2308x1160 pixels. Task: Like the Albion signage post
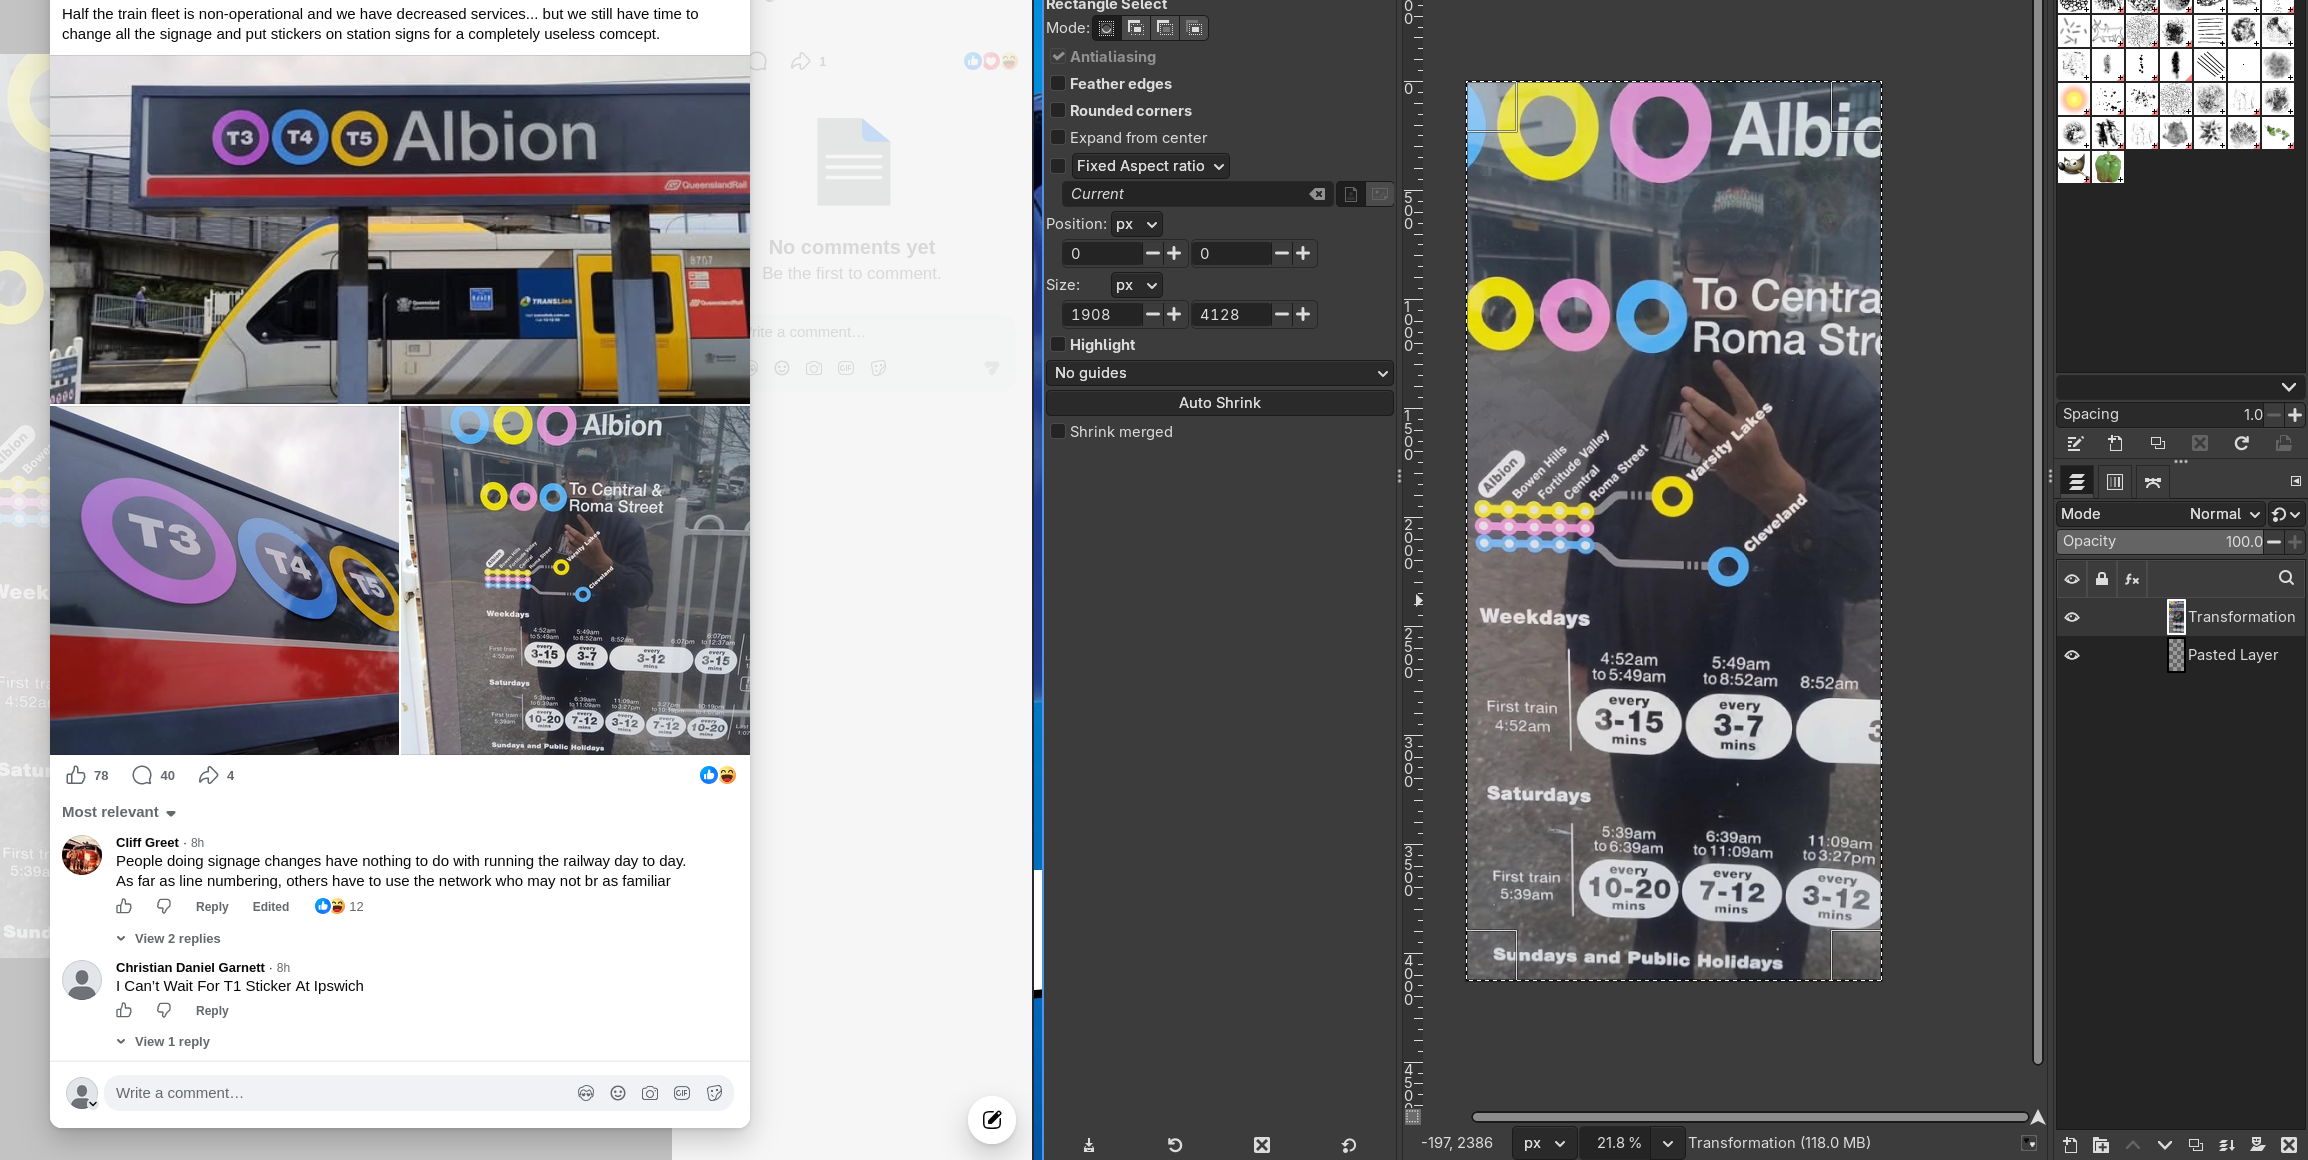76,775
